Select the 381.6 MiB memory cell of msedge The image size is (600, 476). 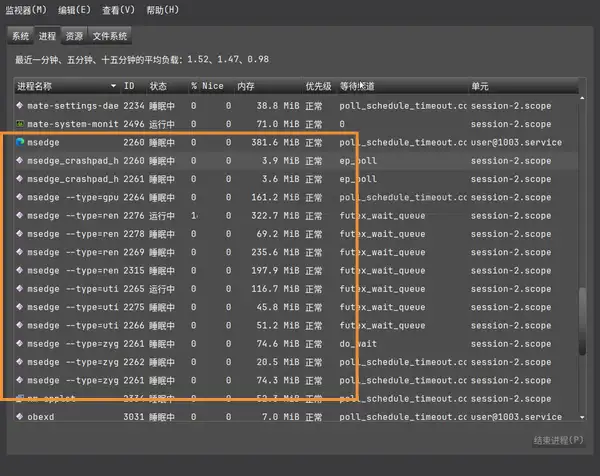pyautogui.click(x=275, y=142)
